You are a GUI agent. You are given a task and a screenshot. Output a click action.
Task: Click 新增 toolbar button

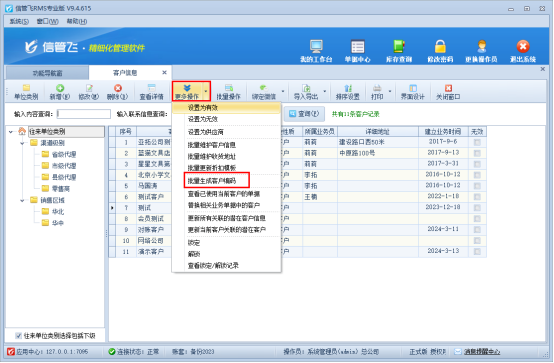[60, 92]
